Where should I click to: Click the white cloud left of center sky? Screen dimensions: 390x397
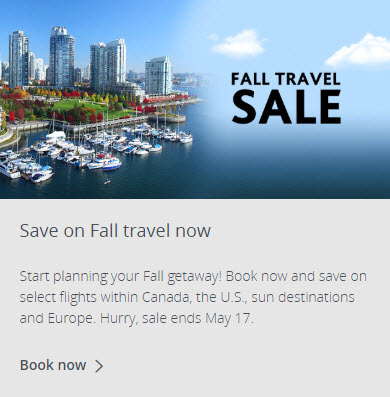[239, 43]
